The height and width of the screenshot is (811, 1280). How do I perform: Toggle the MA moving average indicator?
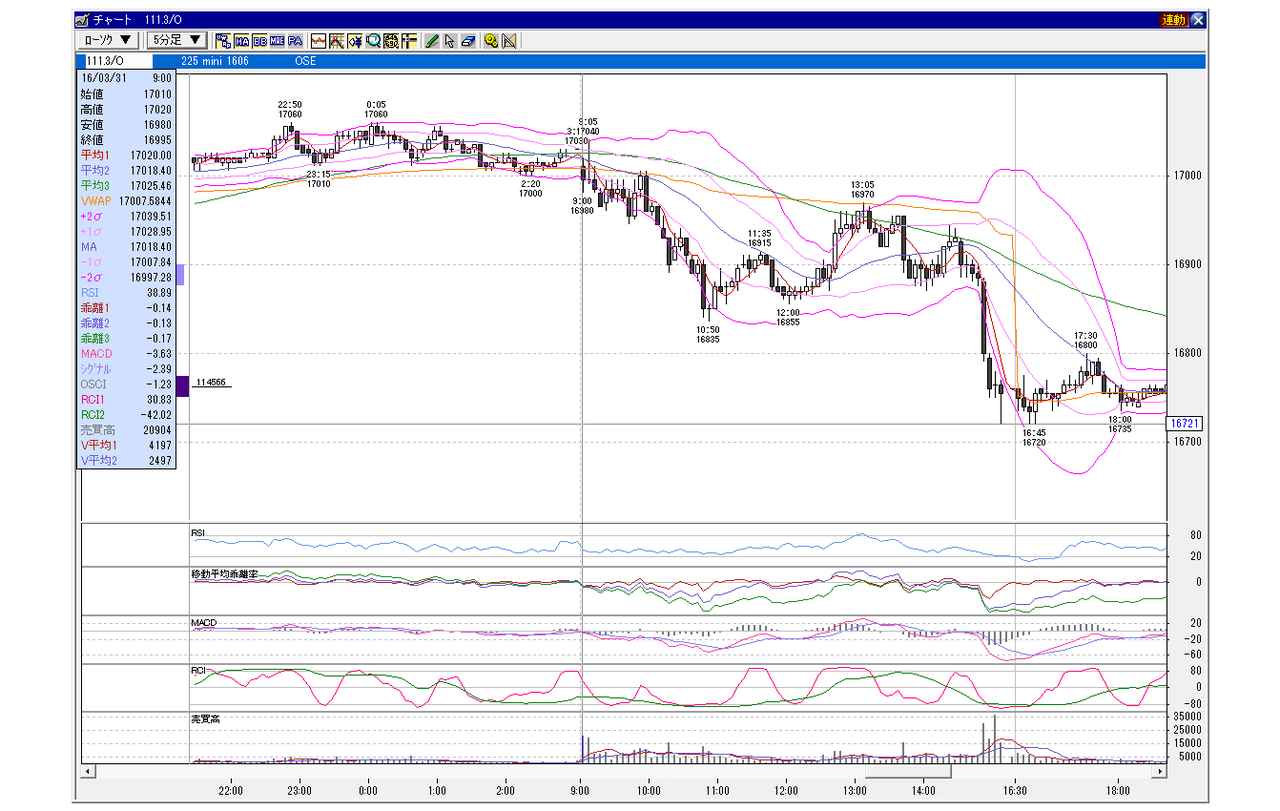242,41
